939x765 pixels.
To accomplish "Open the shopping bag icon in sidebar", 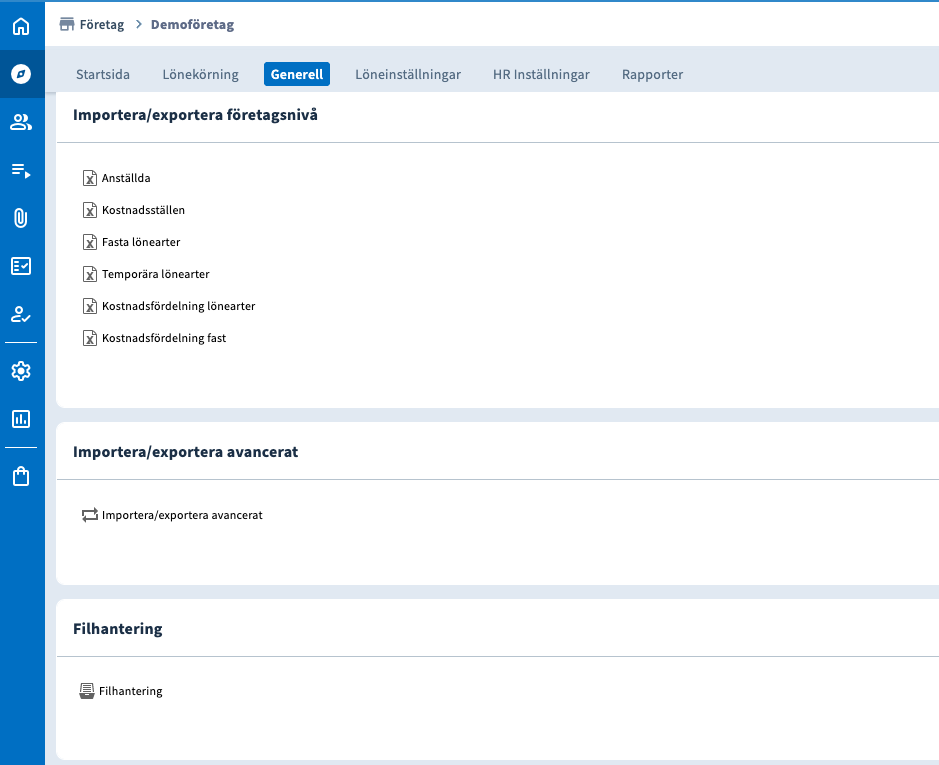I will (21, 476).
